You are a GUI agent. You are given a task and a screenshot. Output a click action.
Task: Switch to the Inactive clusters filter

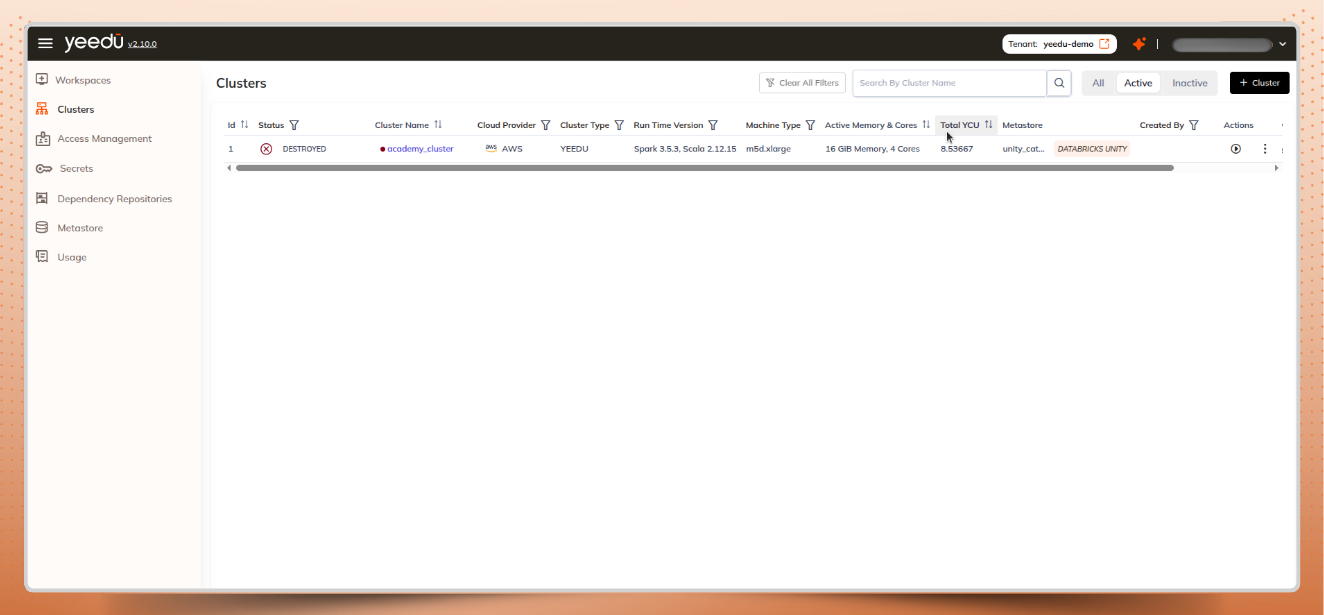(x=1189, y=82)
